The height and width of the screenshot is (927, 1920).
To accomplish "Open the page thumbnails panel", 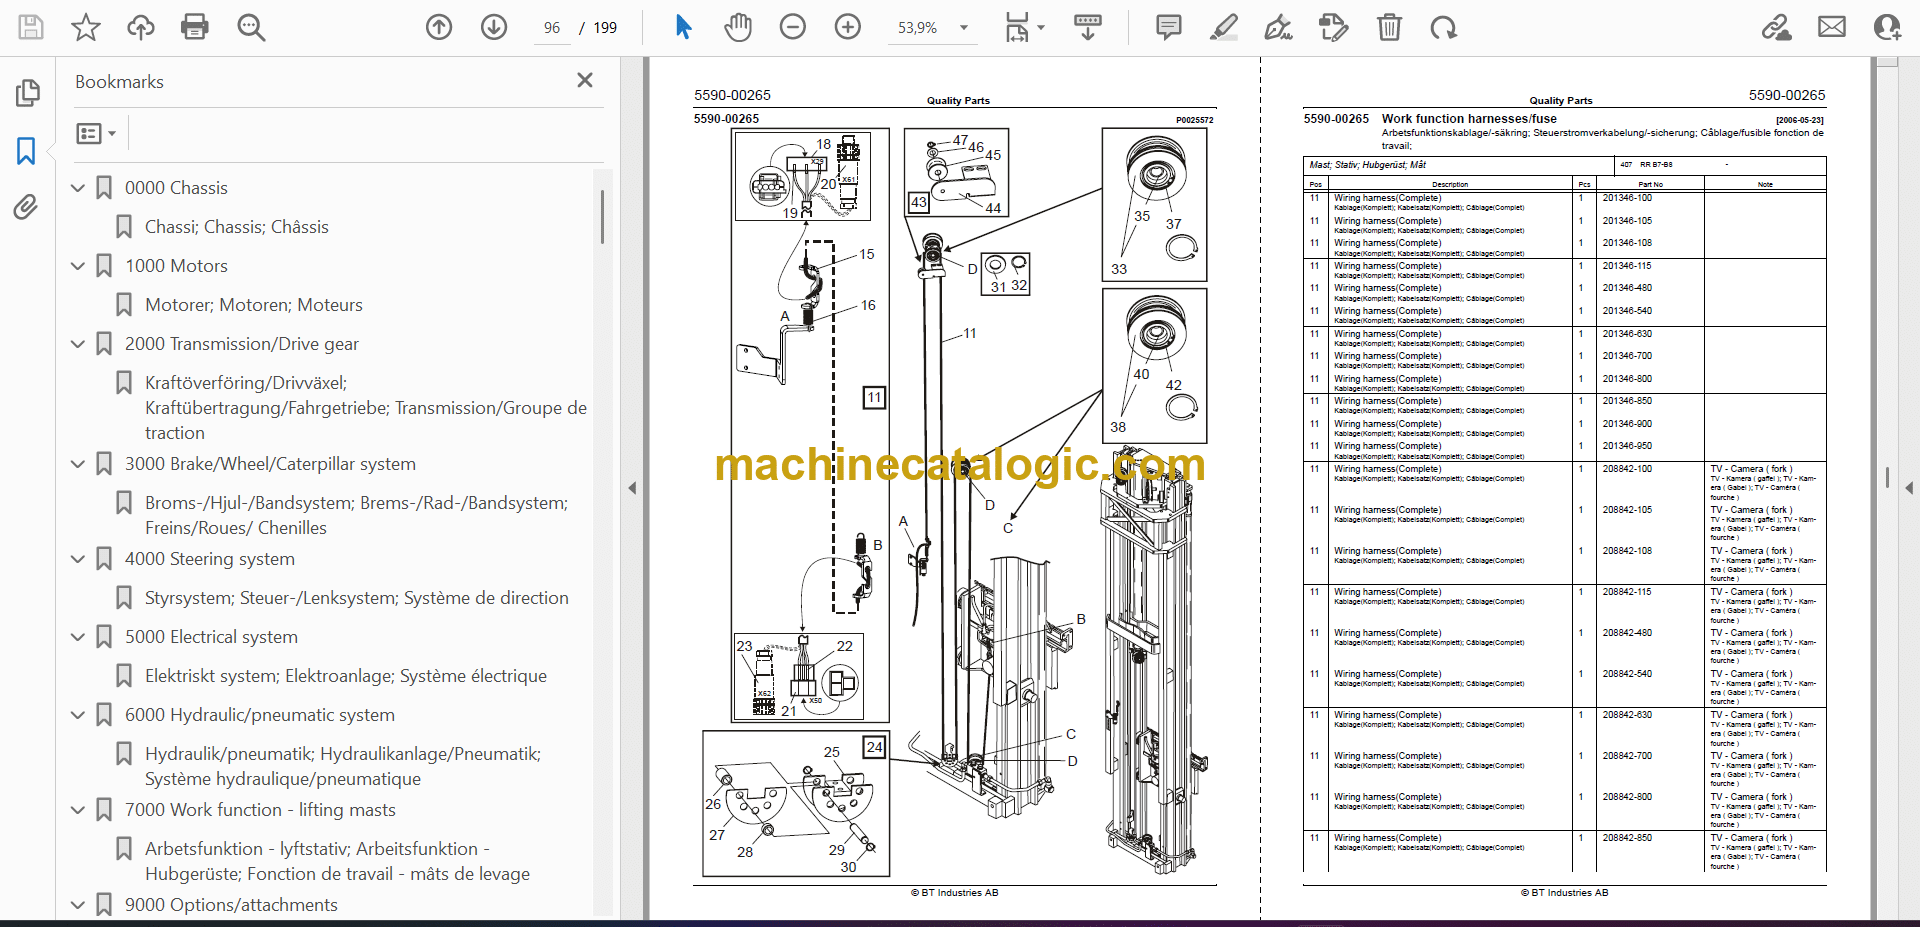I will 27,93.
